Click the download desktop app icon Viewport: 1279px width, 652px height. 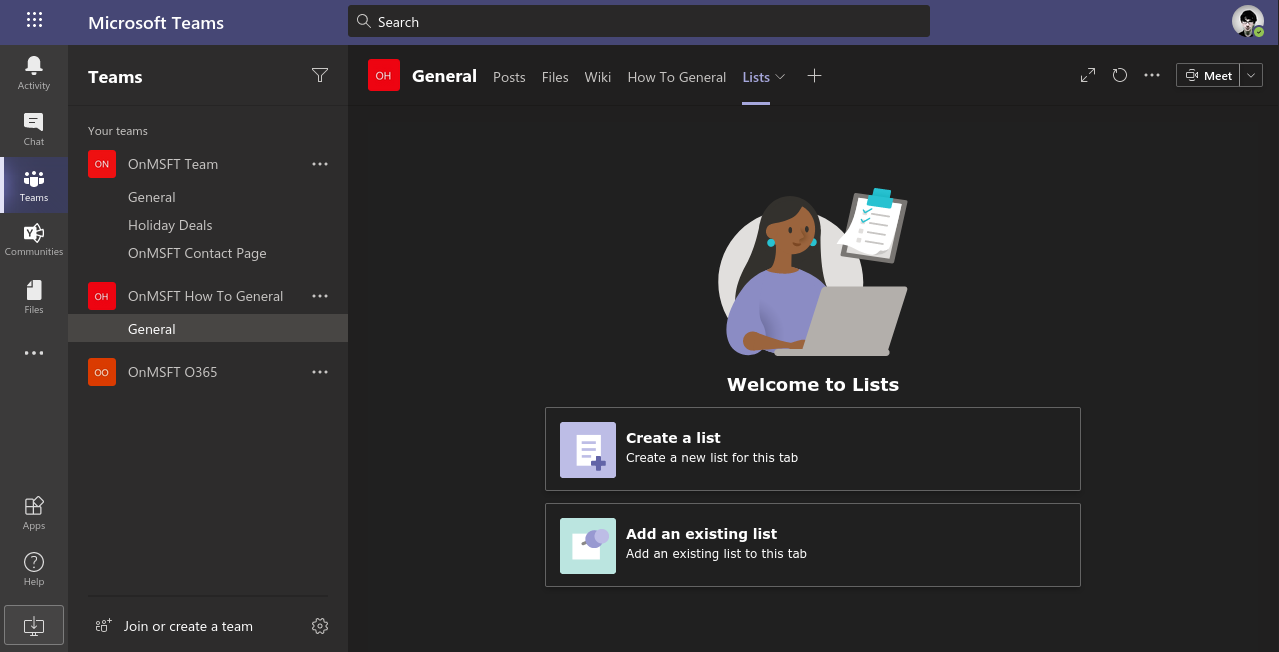[34, 625]
